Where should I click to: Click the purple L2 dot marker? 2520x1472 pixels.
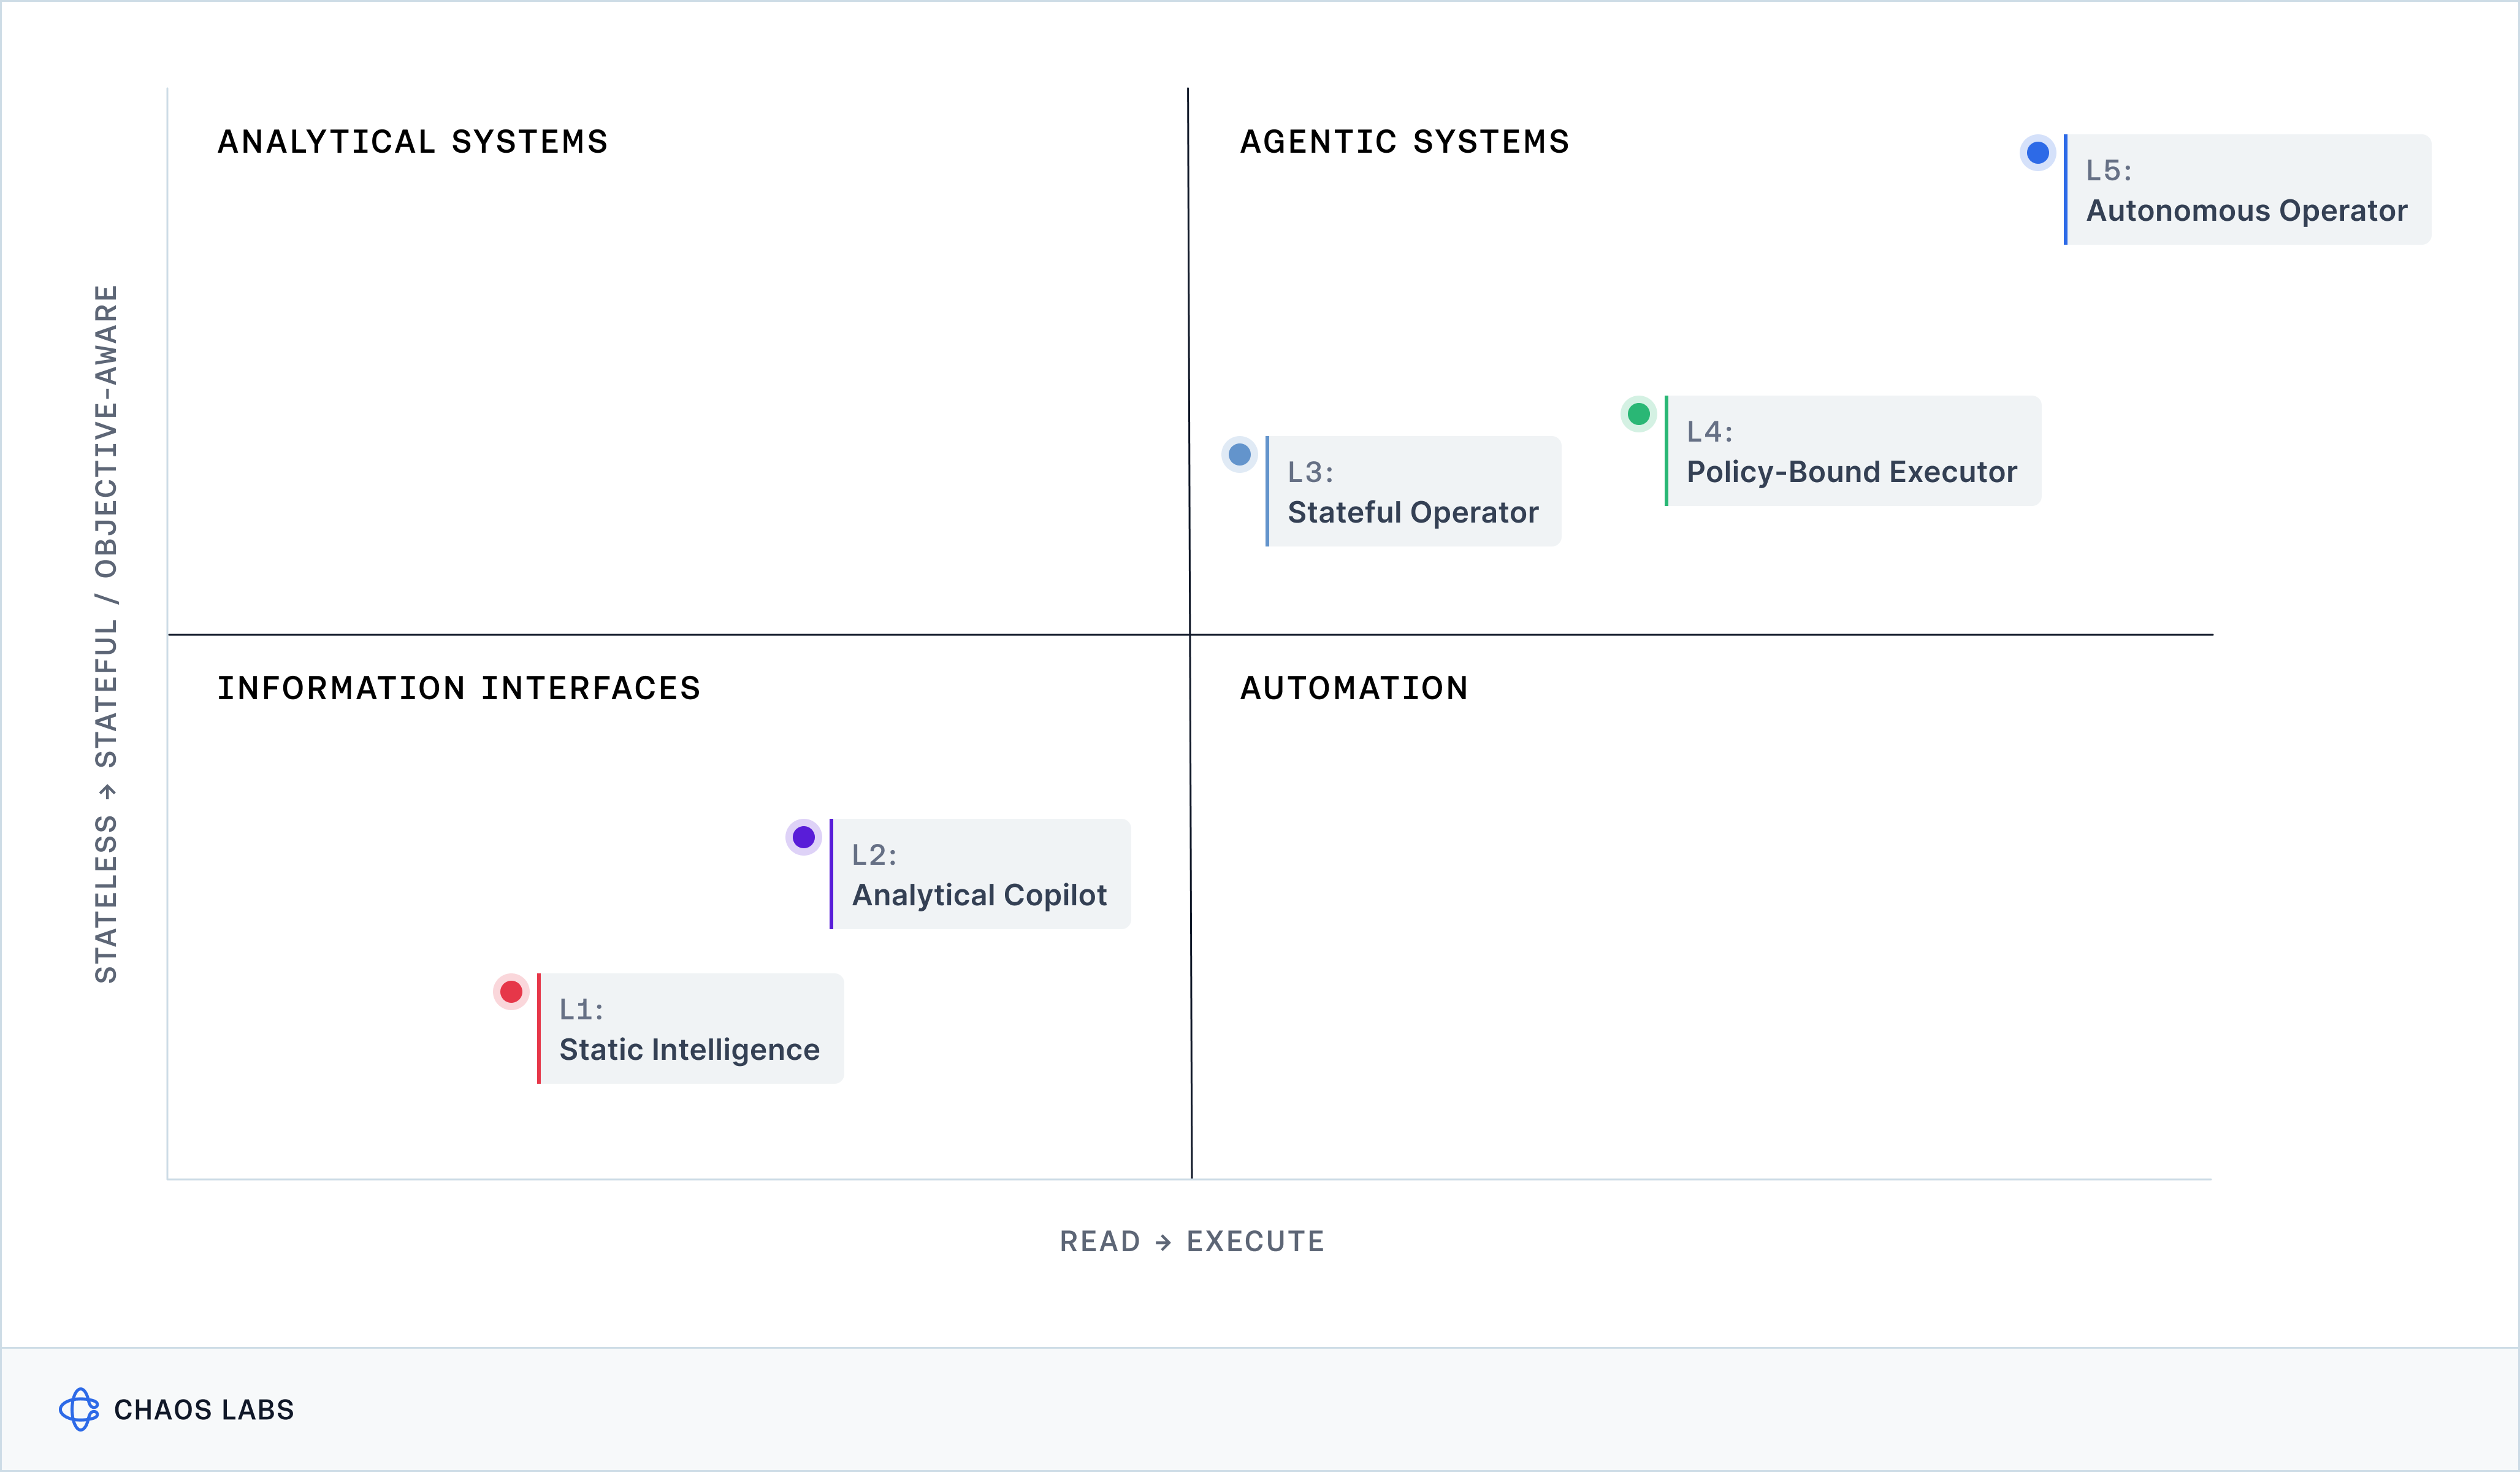(x=803, y=837)
